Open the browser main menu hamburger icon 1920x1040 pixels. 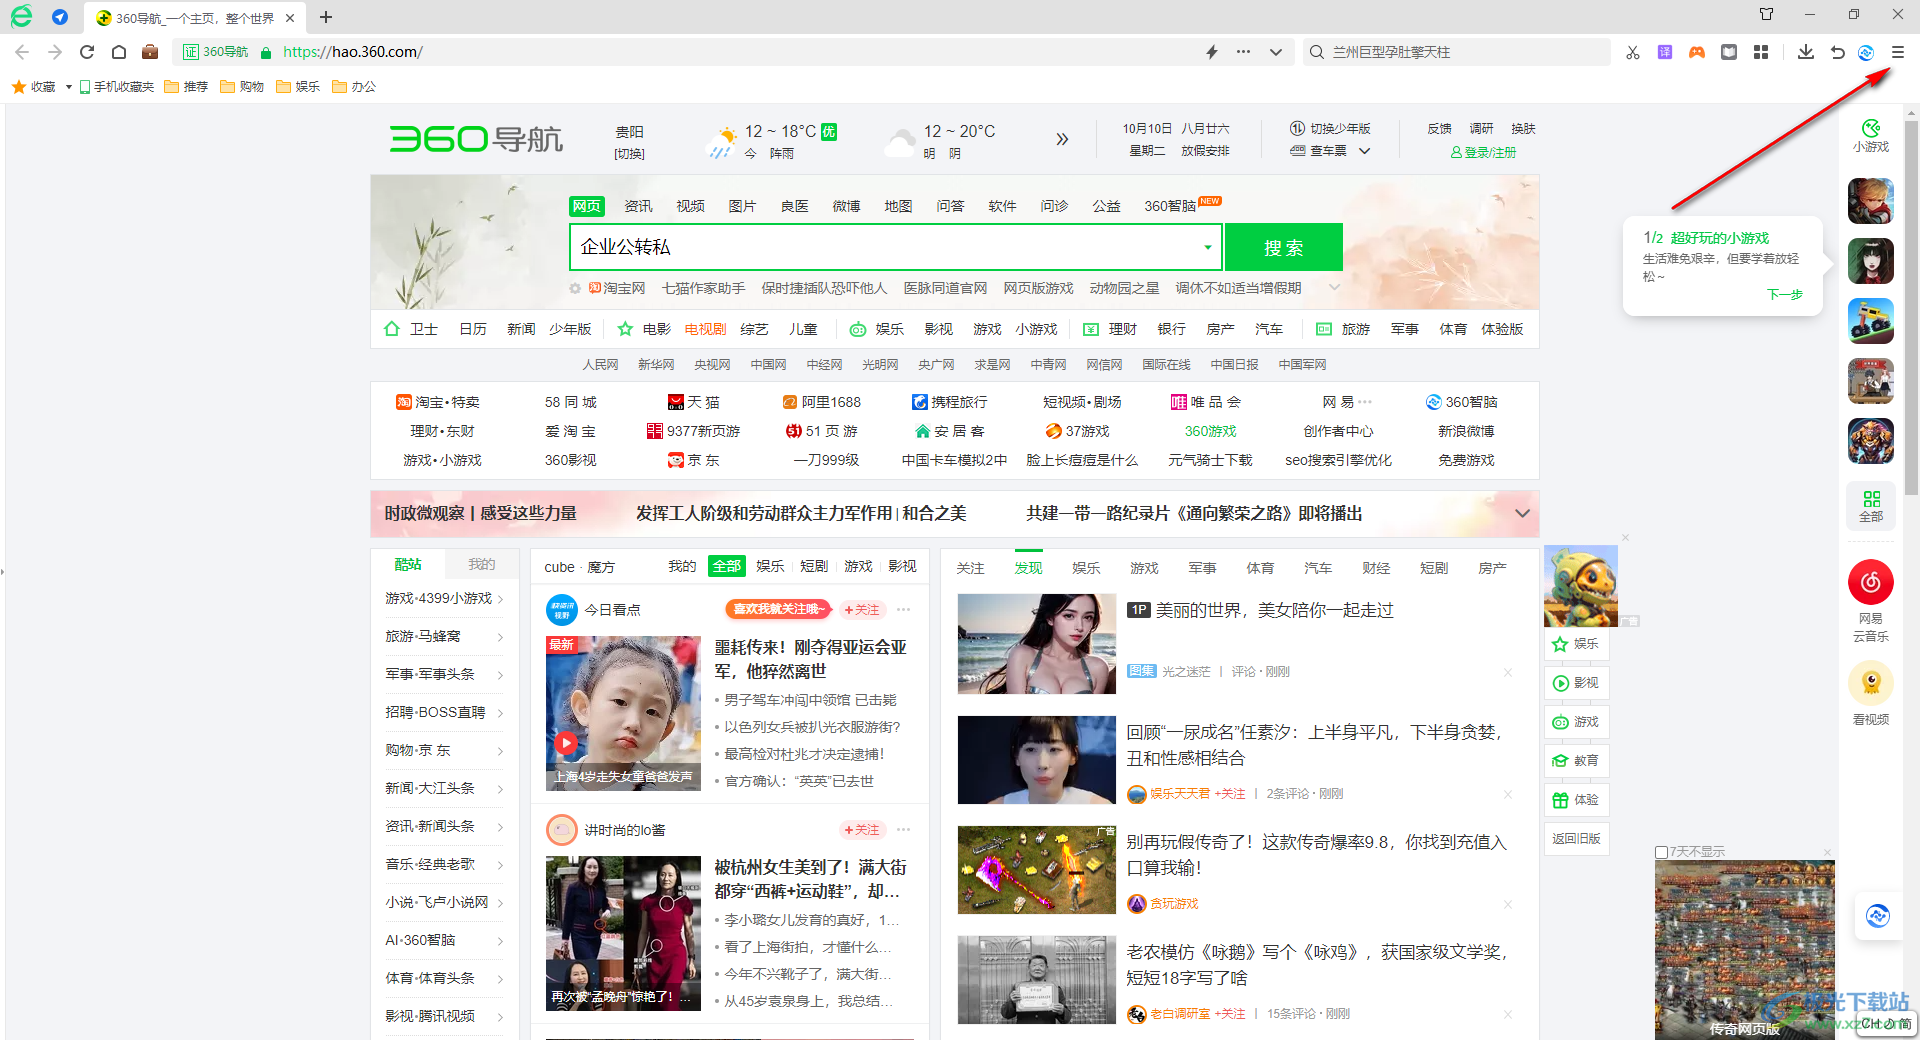point(1897,52)
